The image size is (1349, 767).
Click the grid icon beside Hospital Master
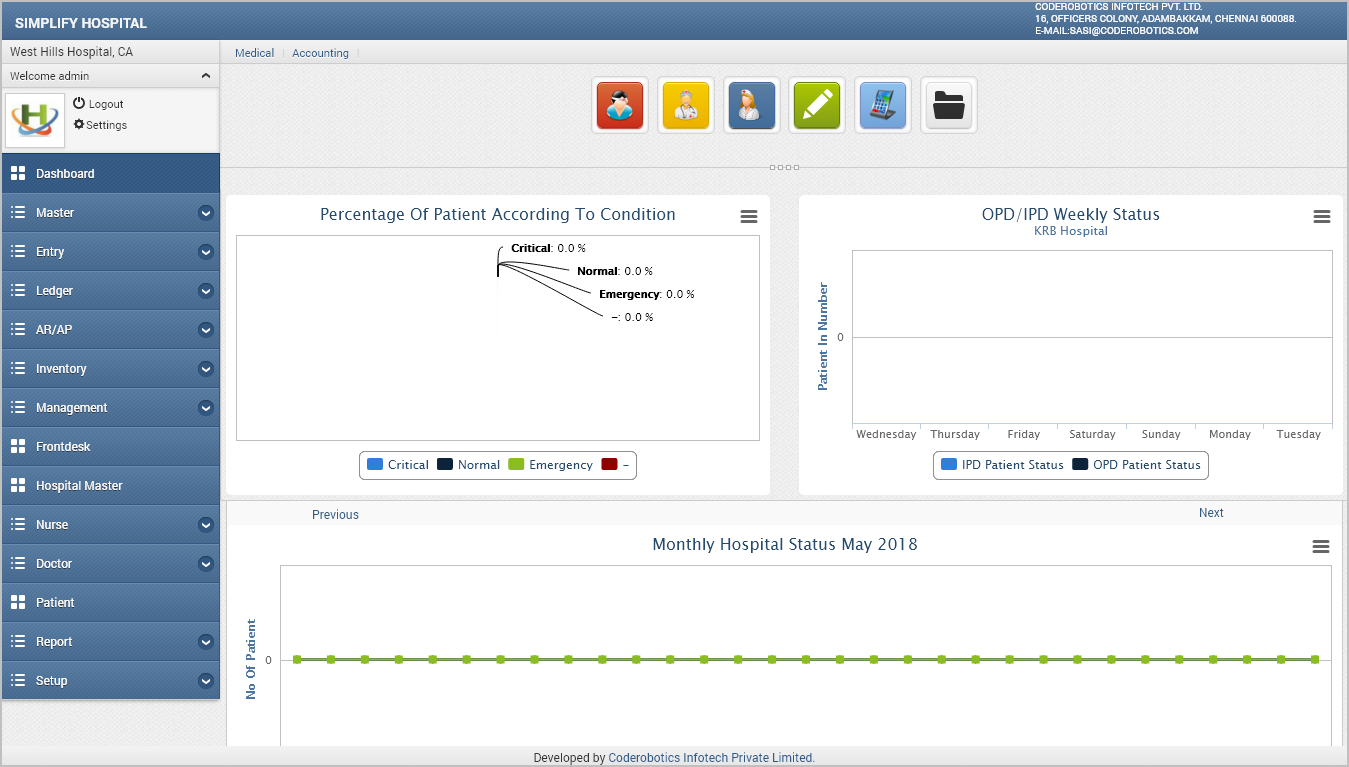click(18, 485)
